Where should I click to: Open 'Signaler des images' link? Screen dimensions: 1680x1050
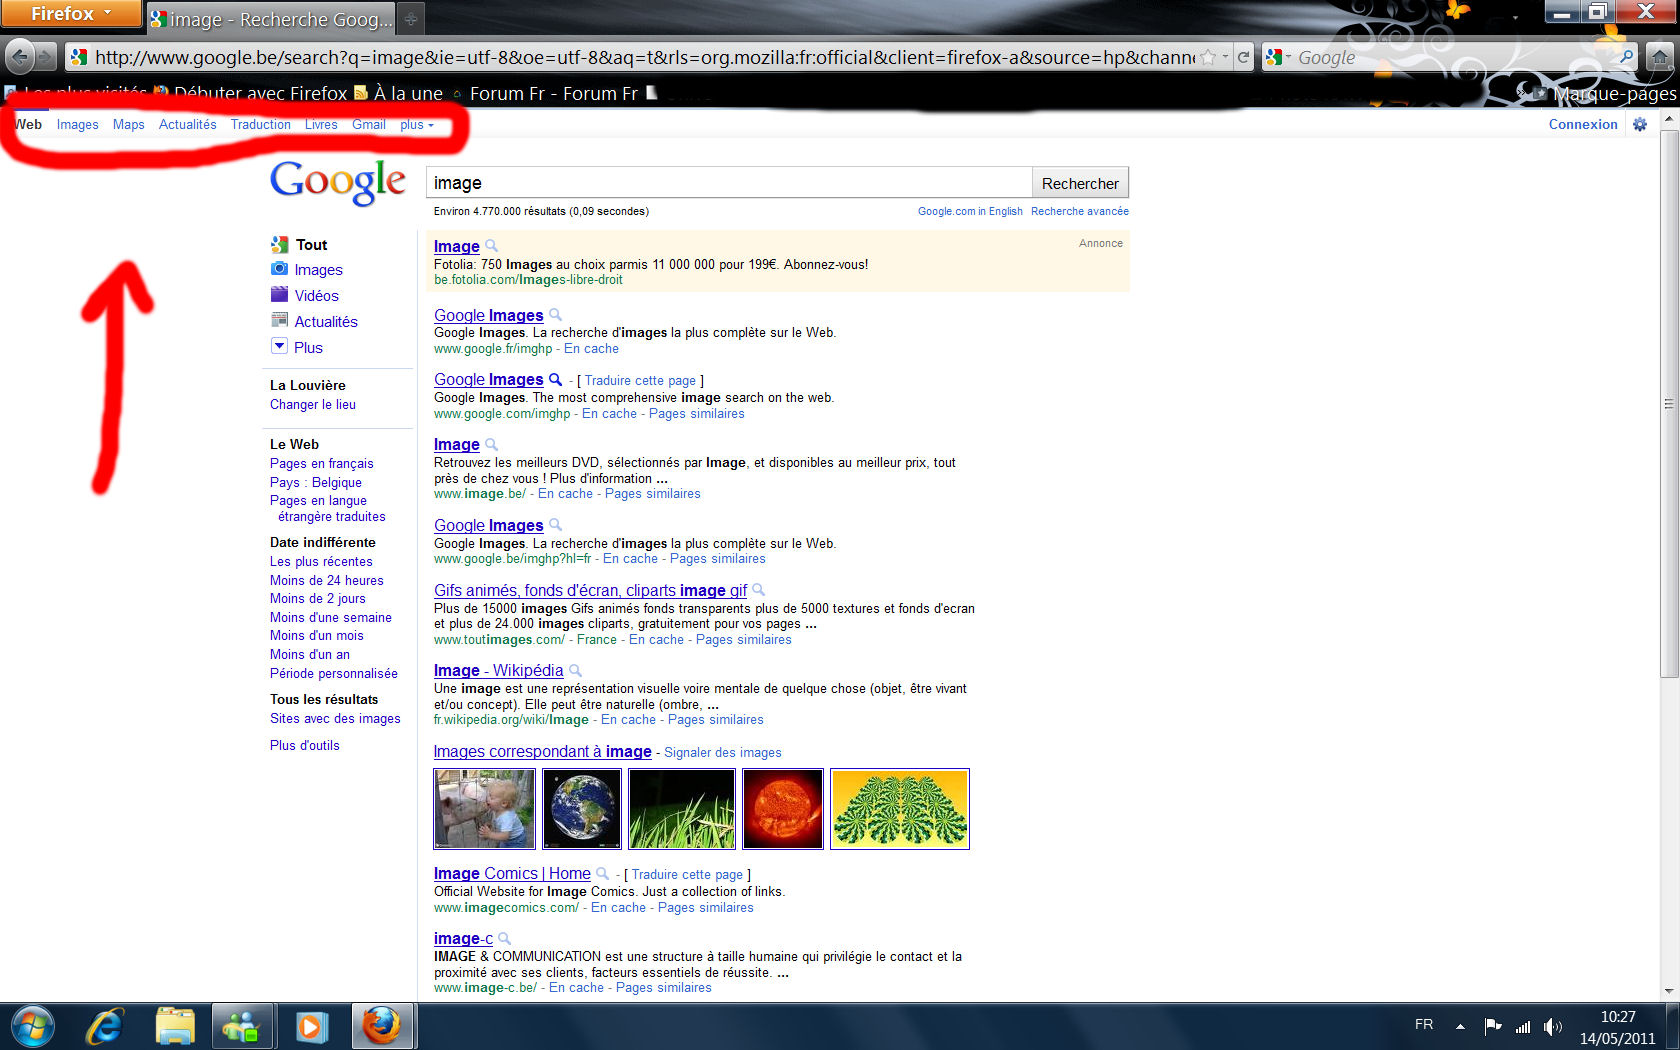coord(723,753)
